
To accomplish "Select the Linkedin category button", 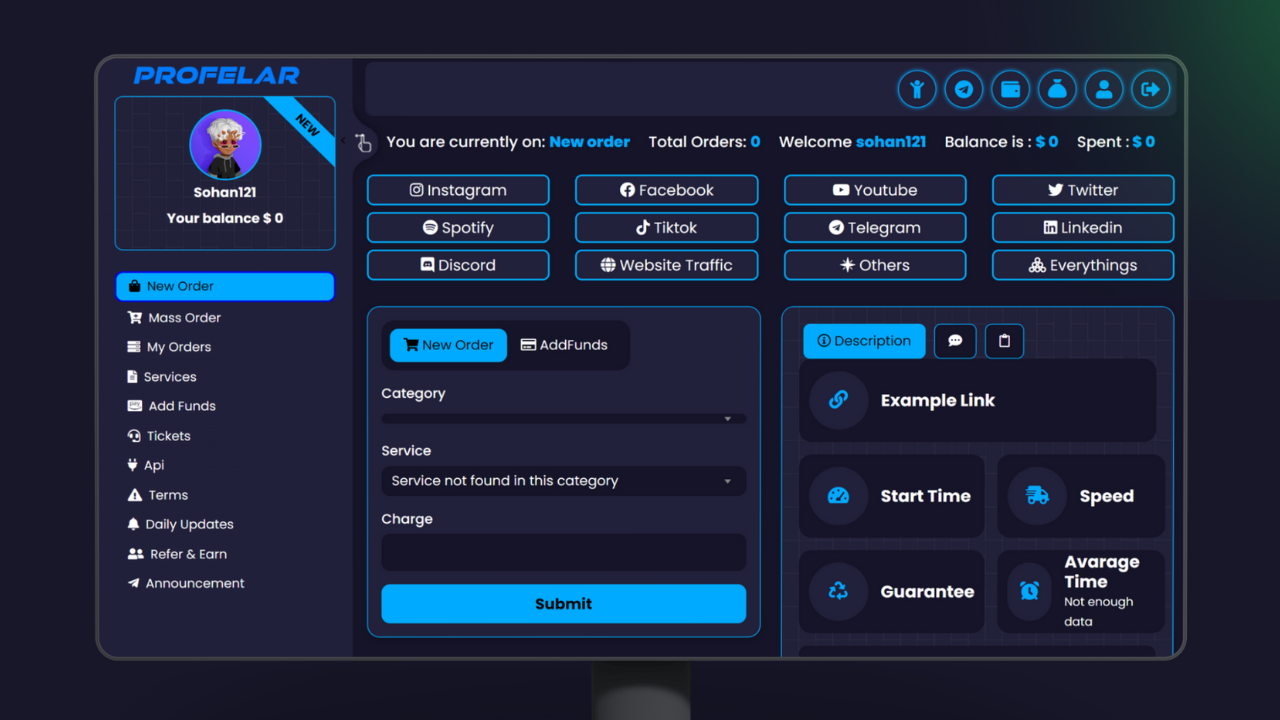I will pyautogui.click(x=1083, y=227).
